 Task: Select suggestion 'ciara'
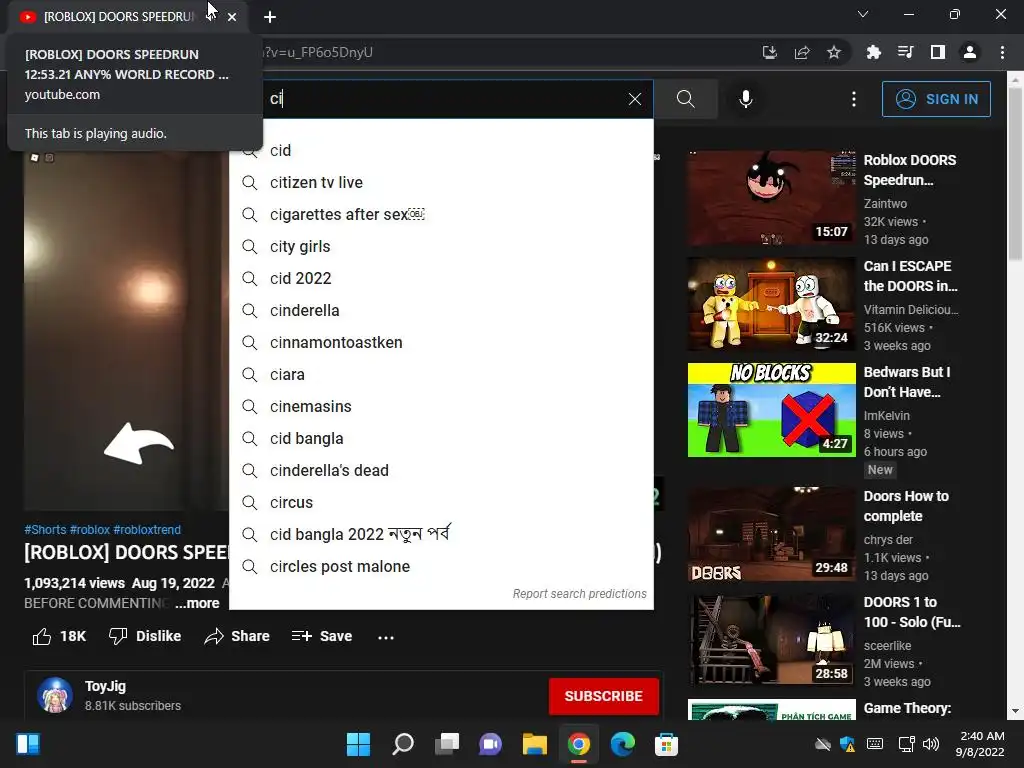(441, 374)
